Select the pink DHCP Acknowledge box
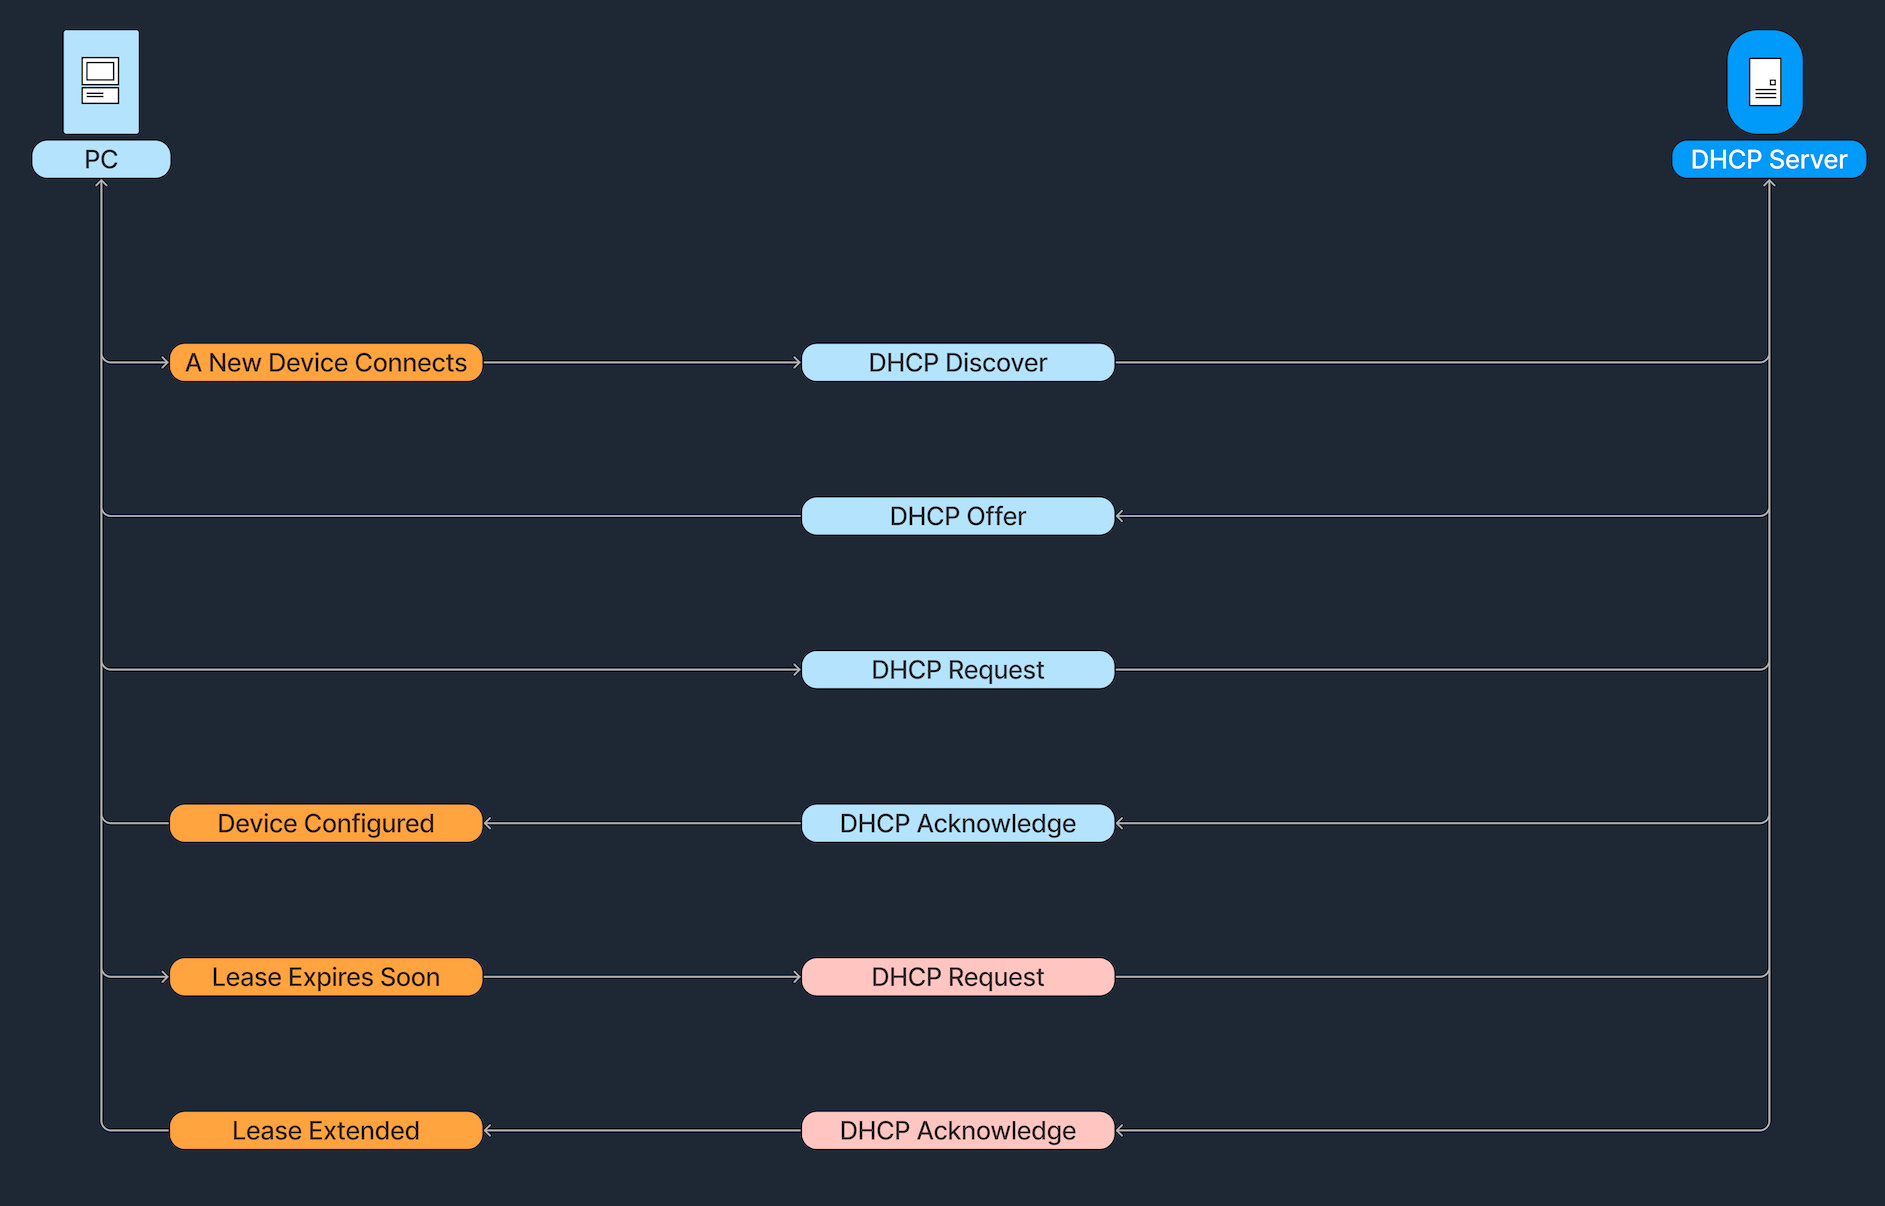The image size is (1885, 1206). (x=957, y=1130)
